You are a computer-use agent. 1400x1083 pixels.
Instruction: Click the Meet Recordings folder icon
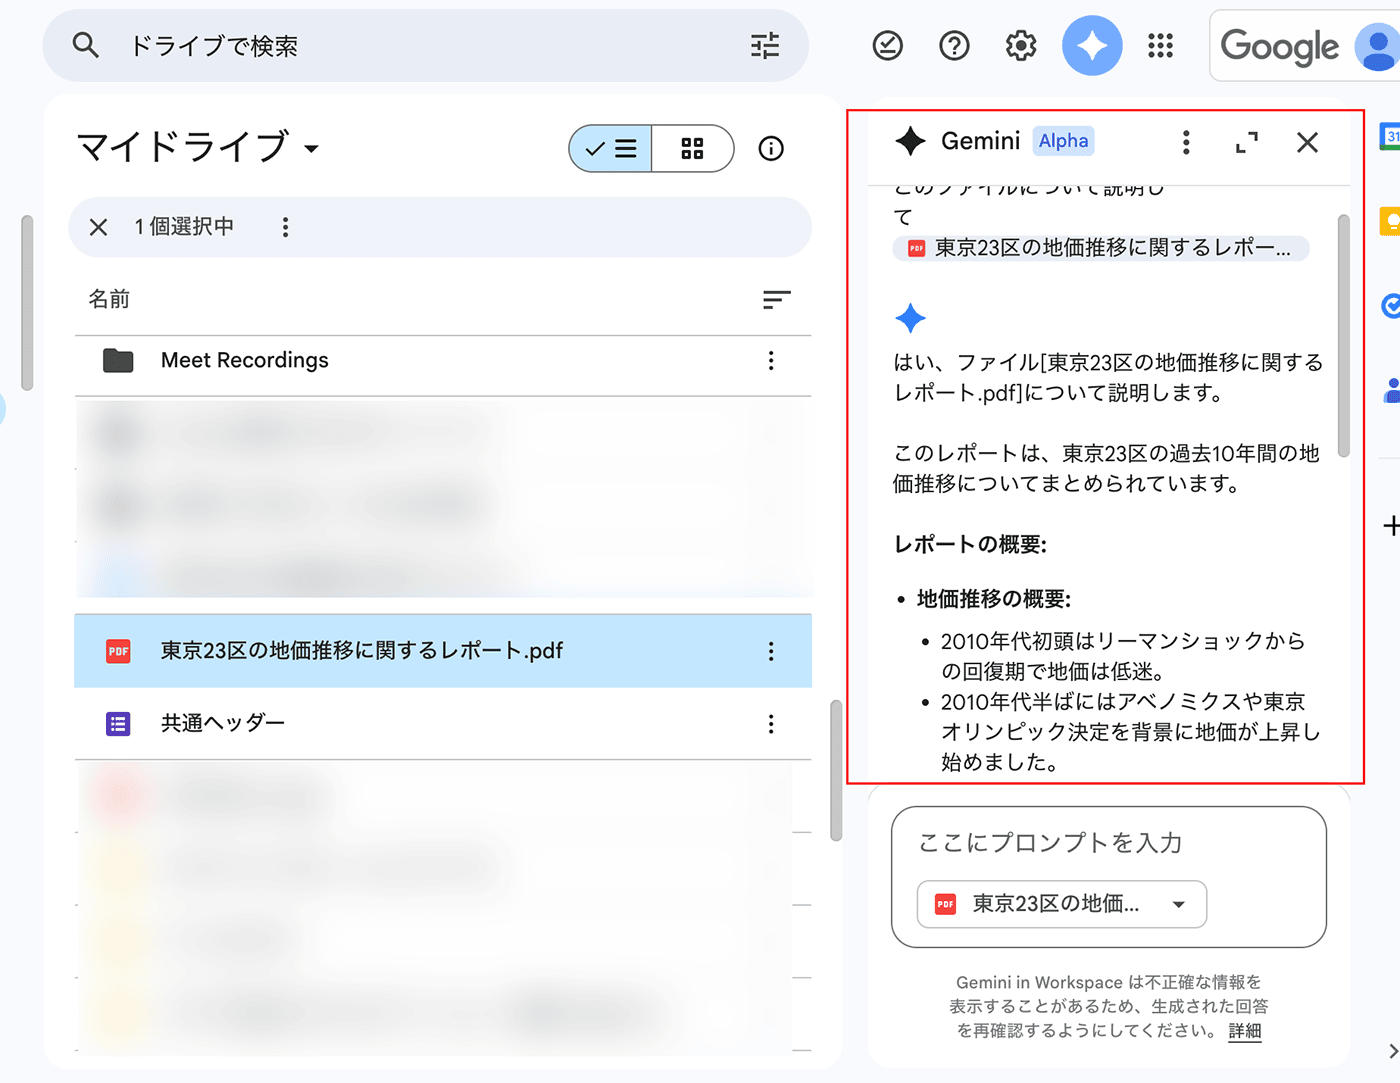pyautogui.click(x=118, y=360)
